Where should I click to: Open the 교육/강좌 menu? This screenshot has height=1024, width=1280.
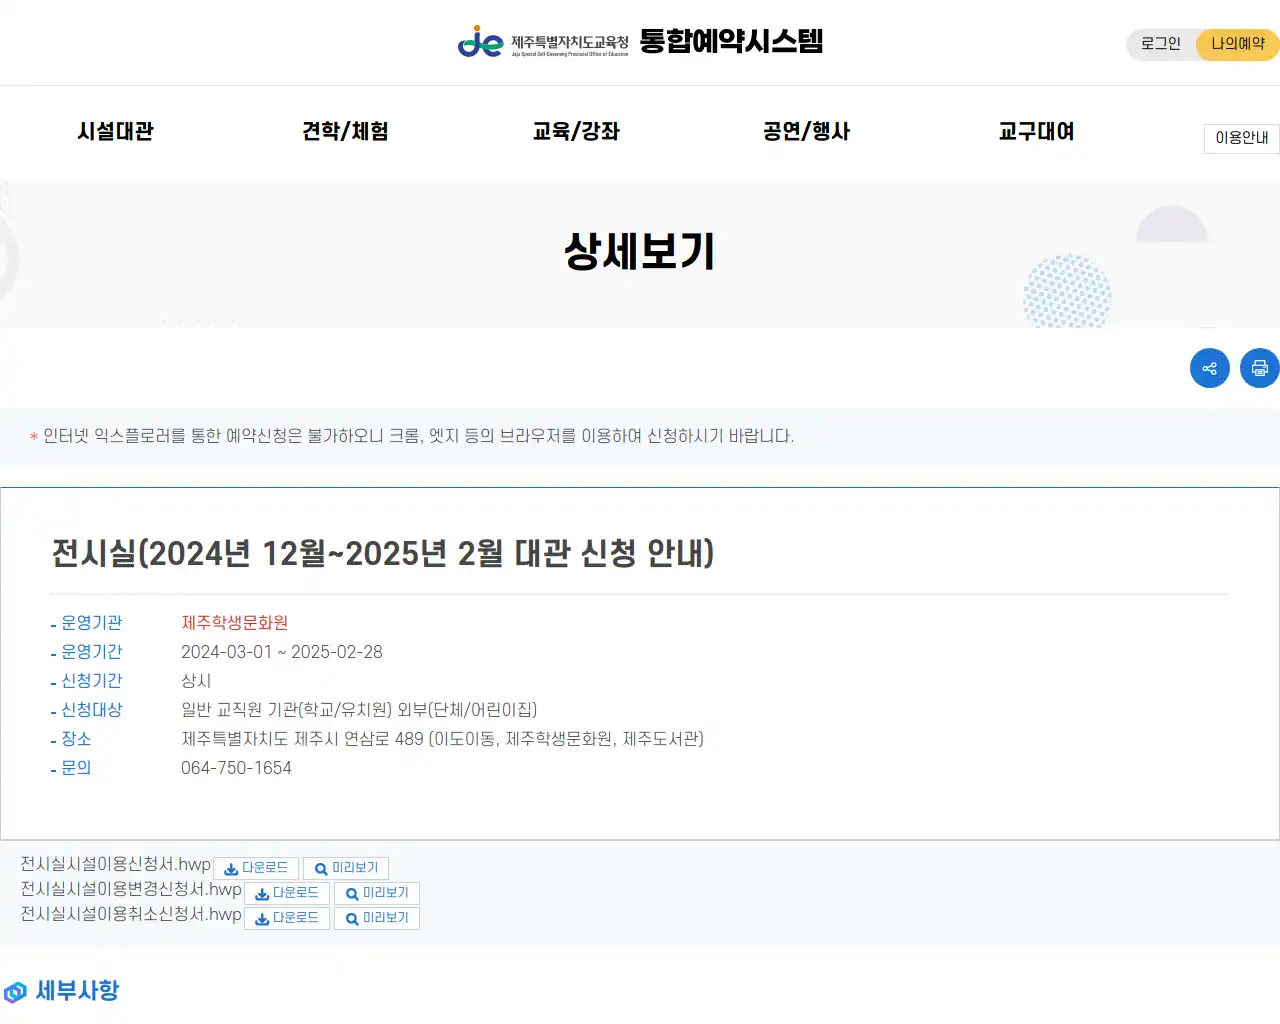point(576,131)
